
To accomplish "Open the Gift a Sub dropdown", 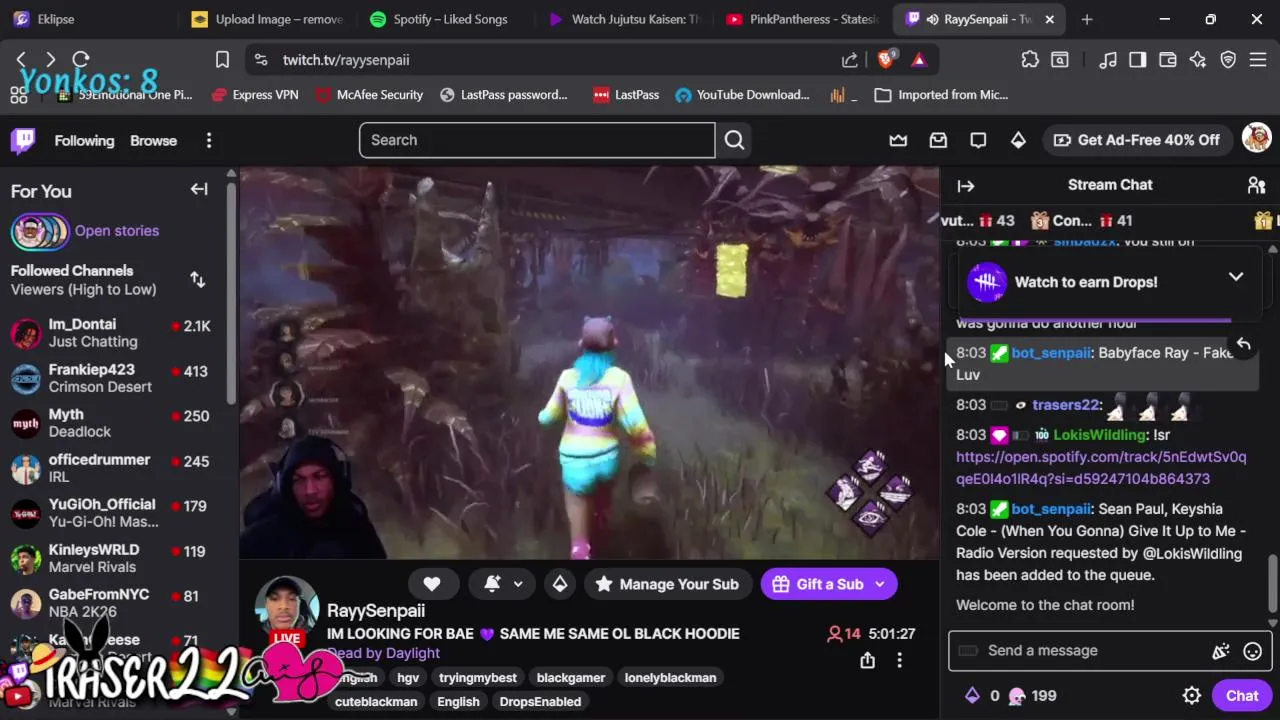I will 880,584.
